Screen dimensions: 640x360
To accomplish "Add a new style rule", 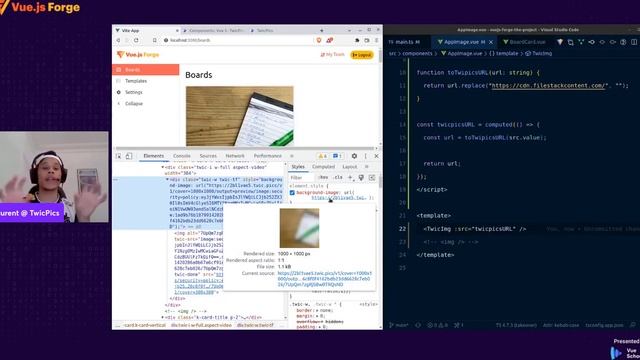I will [350, 178].
